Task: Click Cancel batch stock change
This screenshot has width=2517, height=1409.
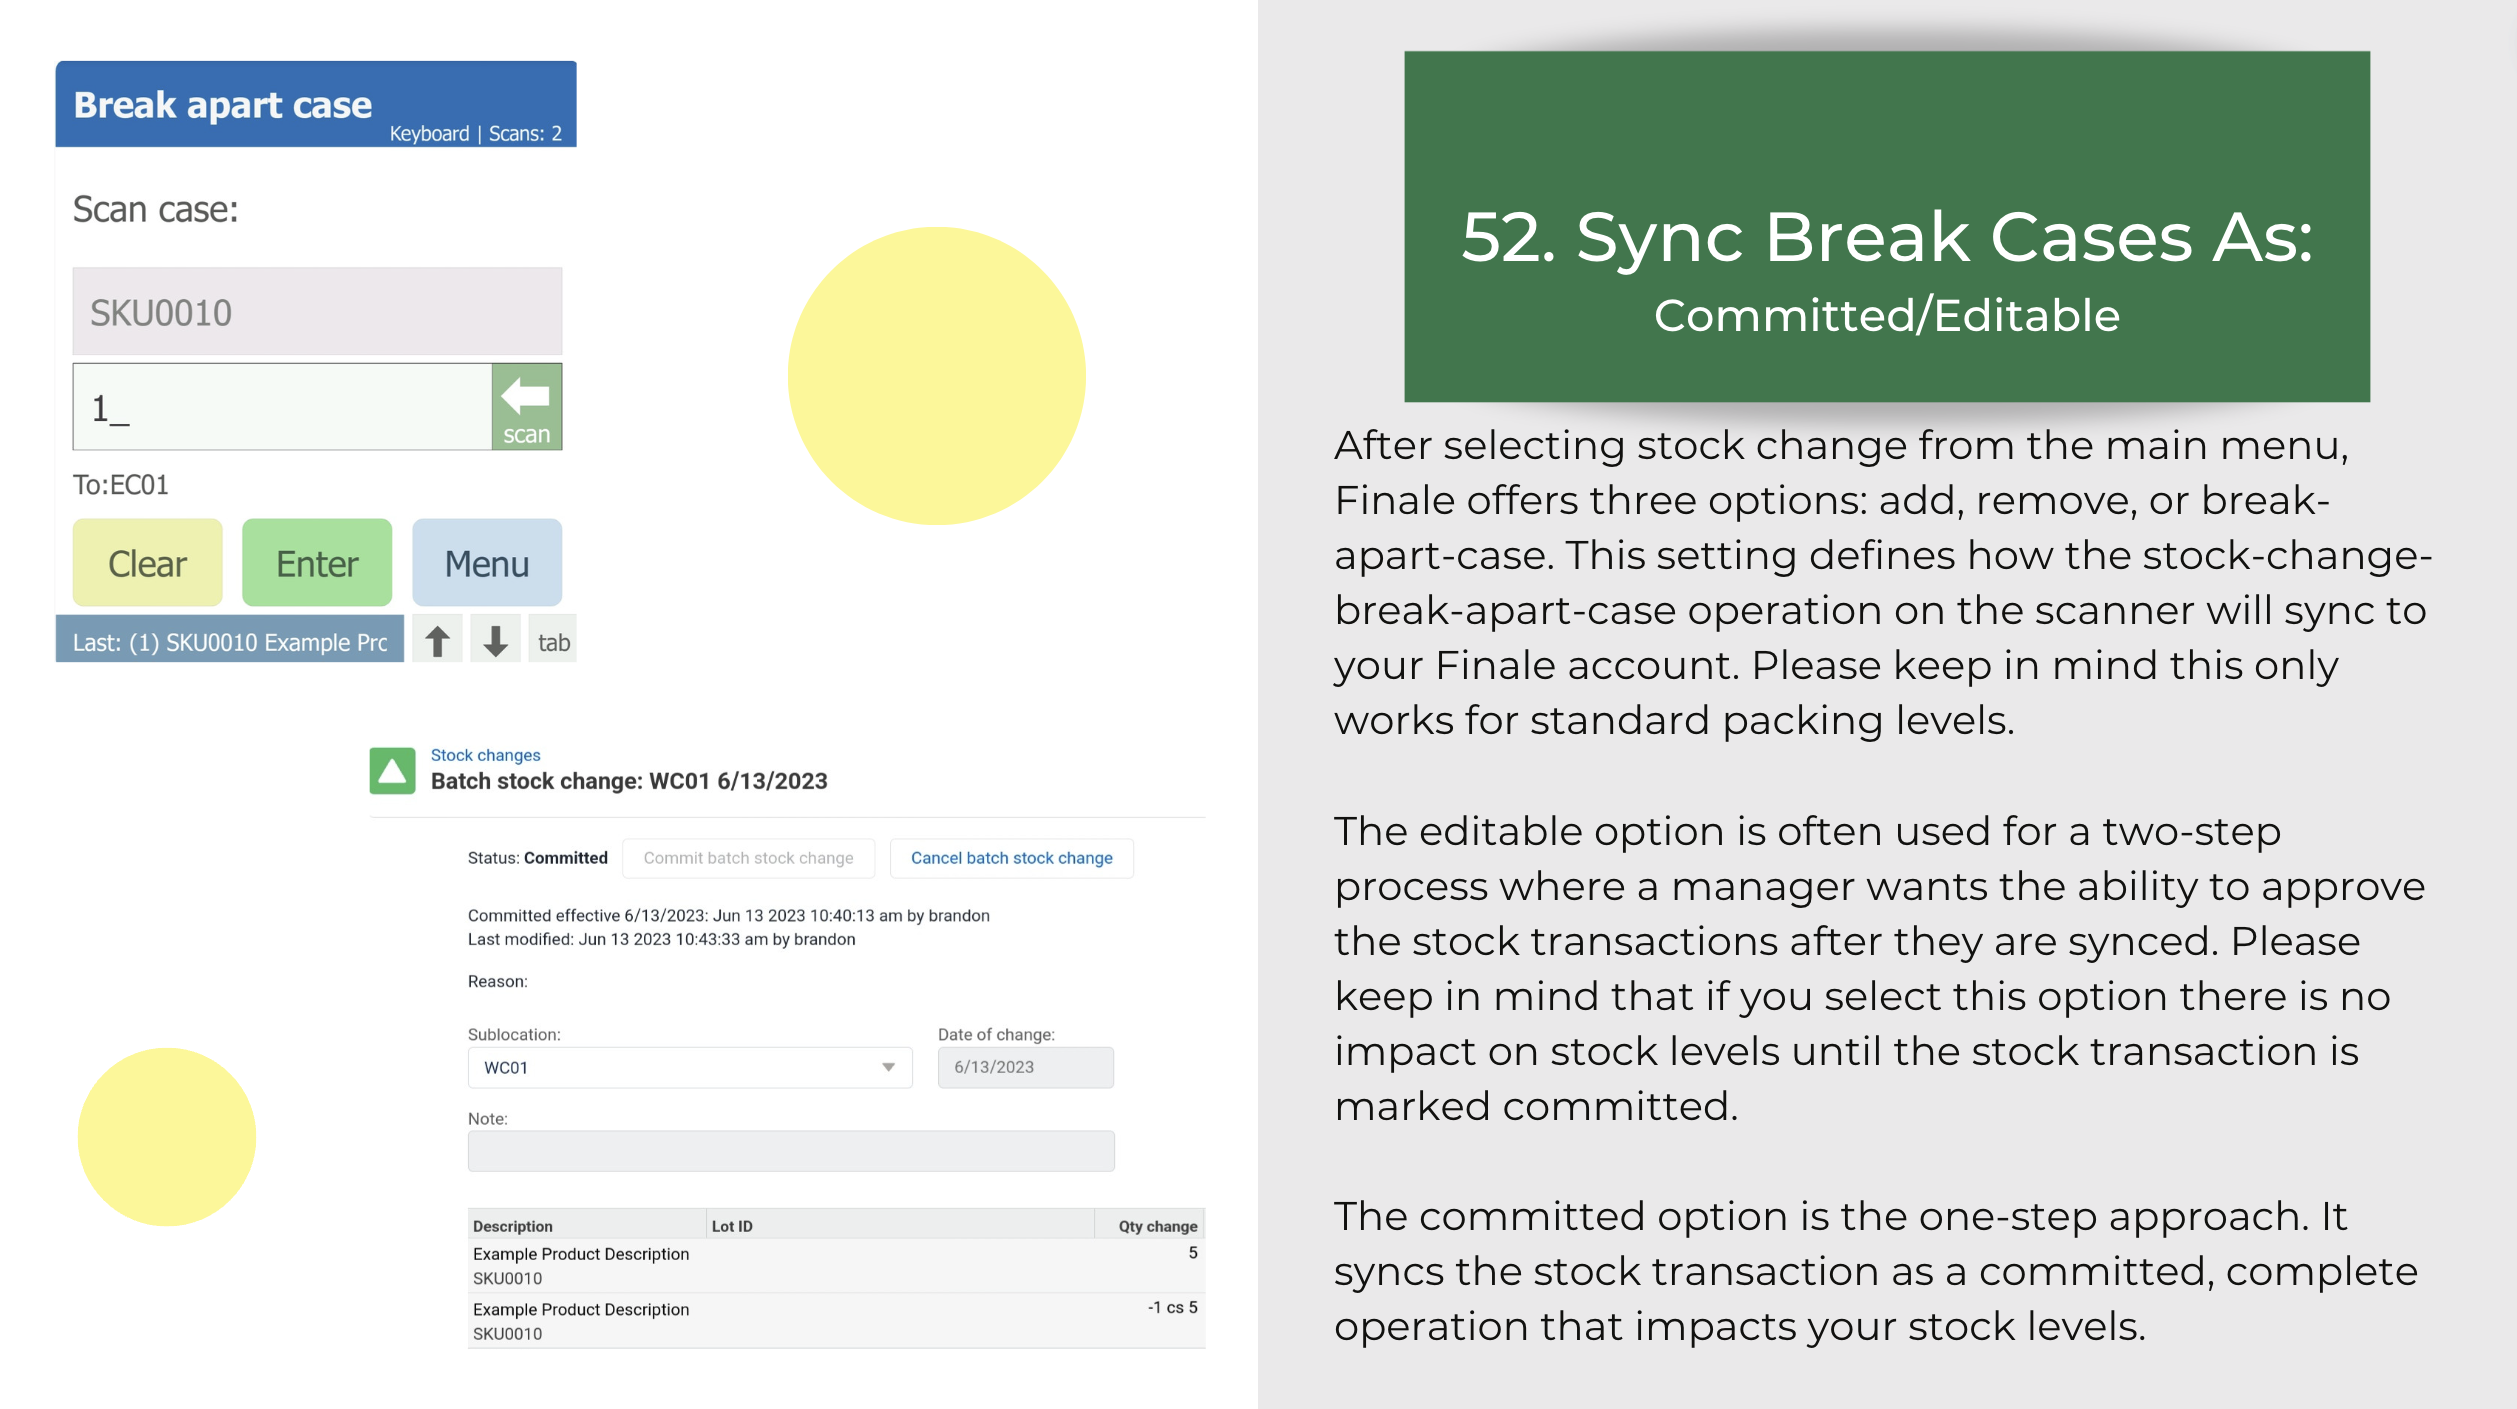Action: 1011,858
